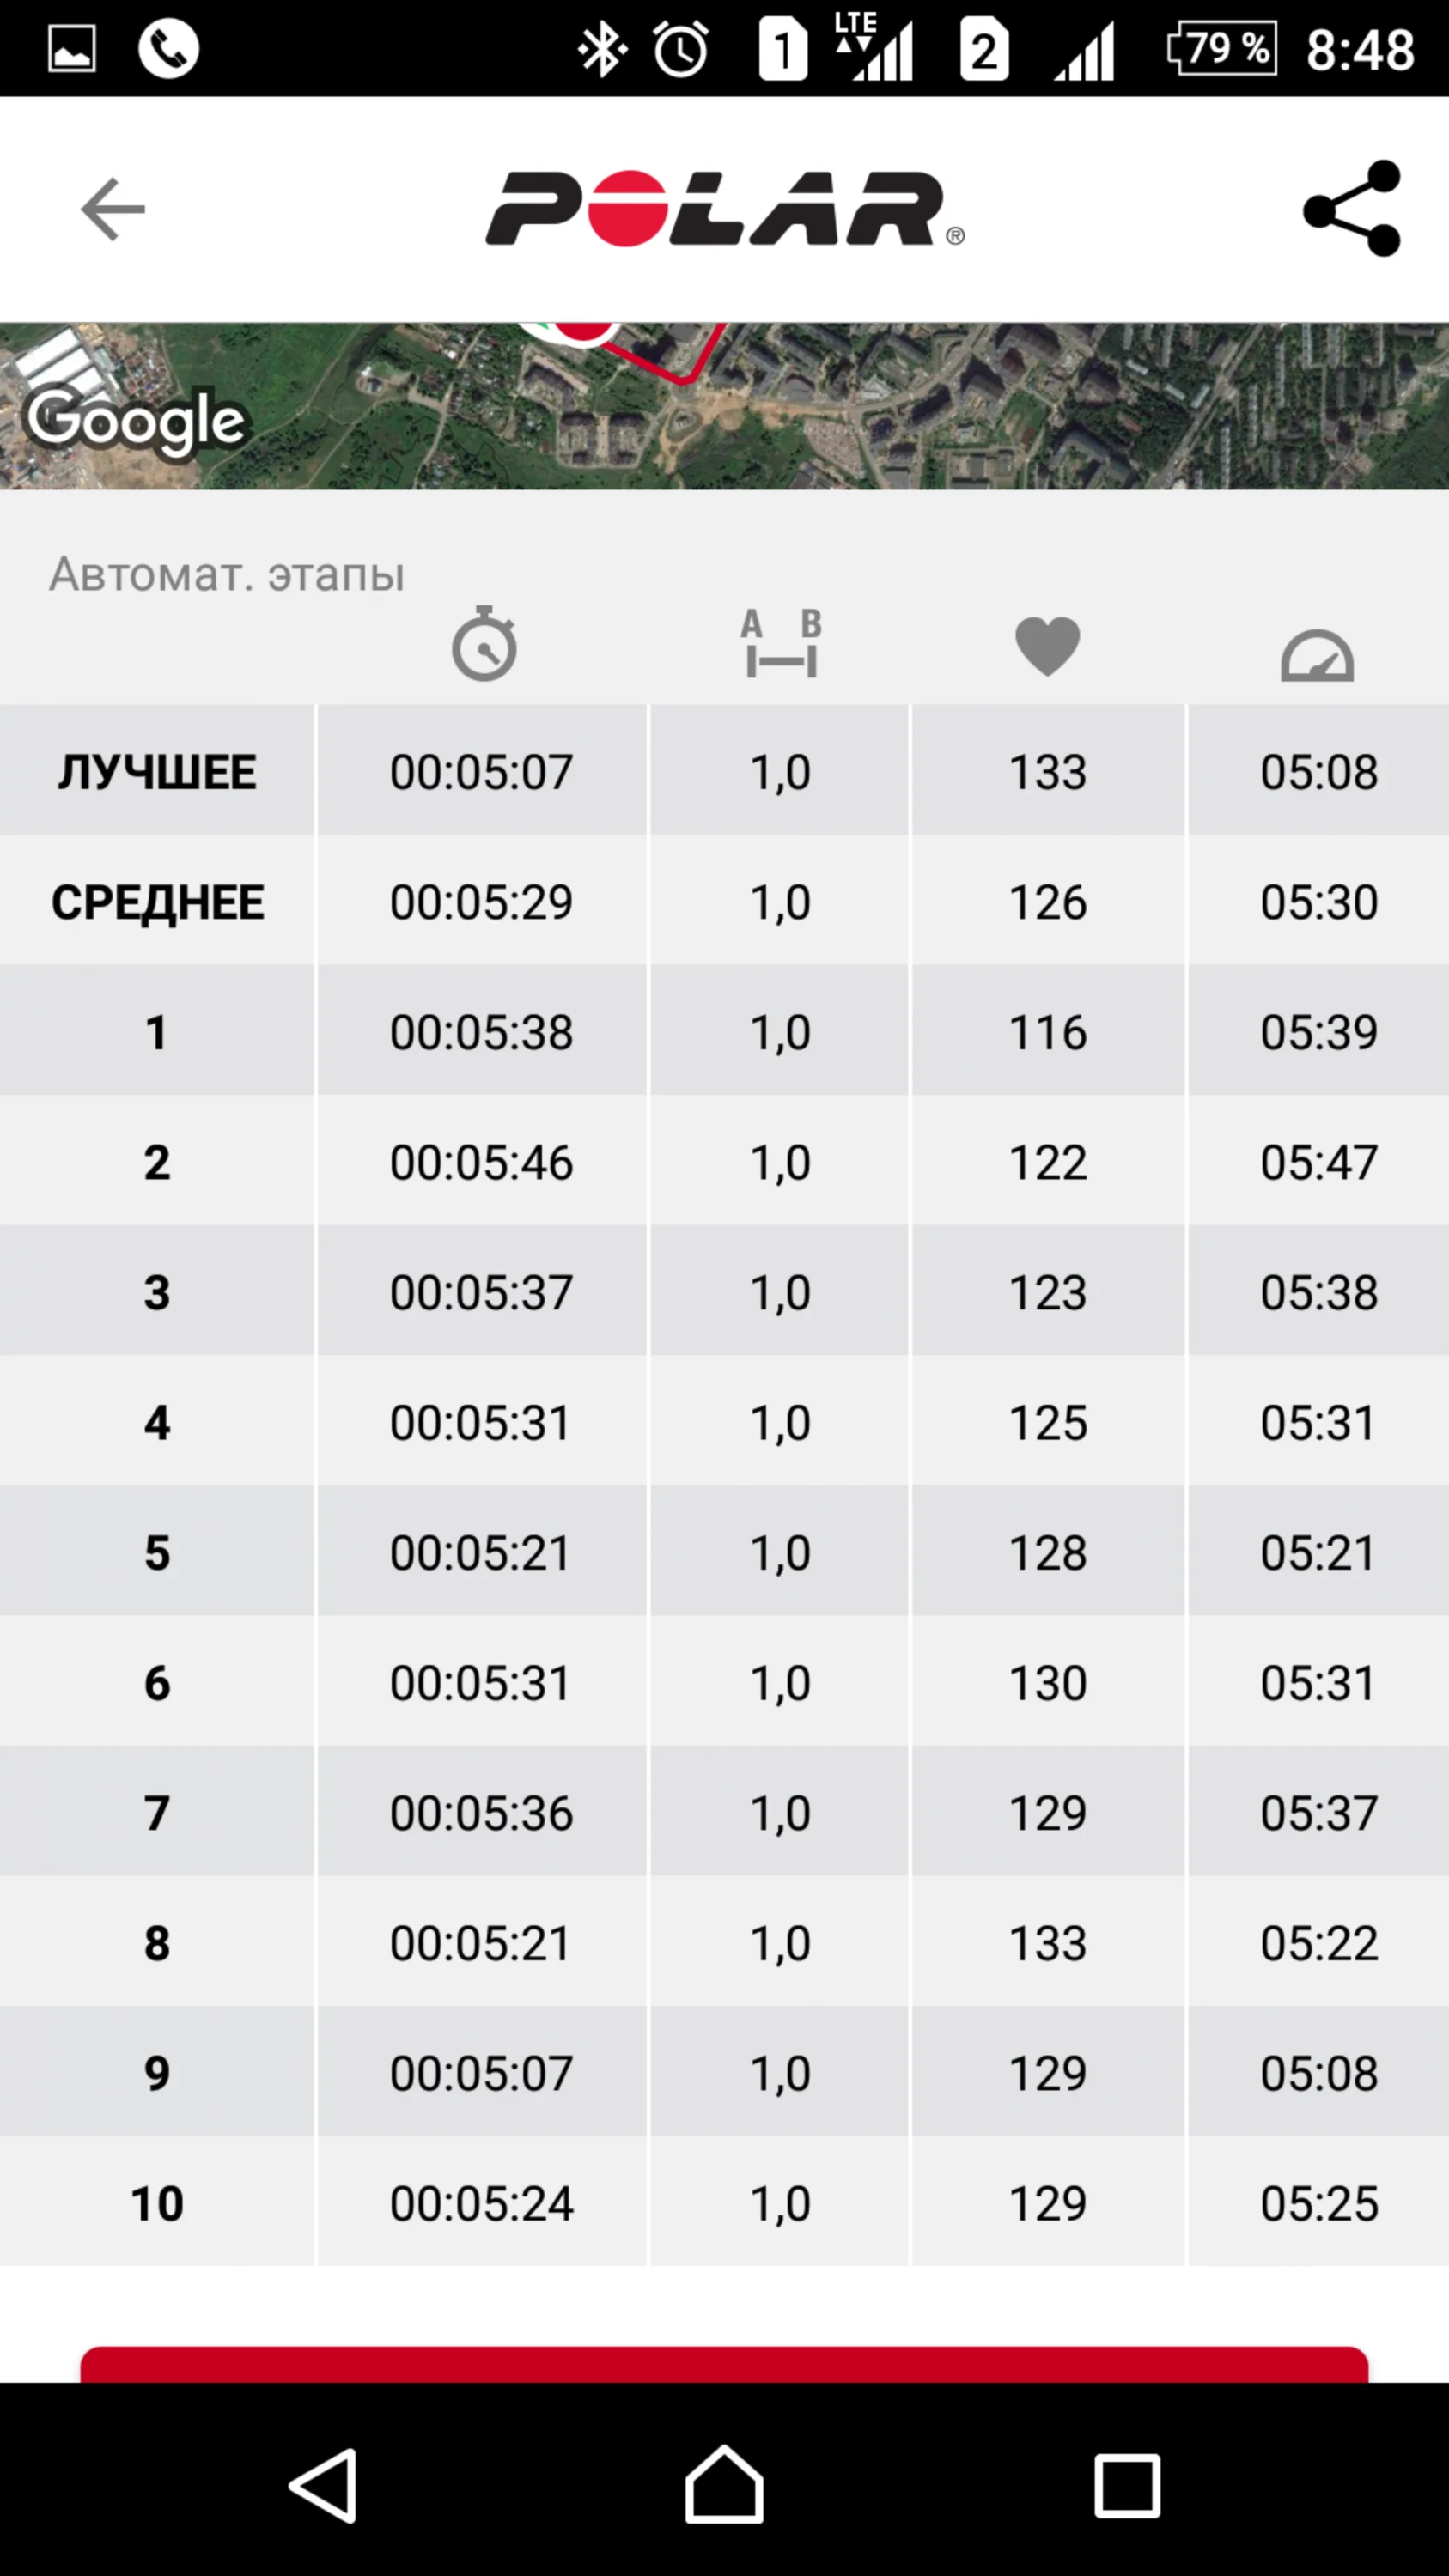
Task: Tap the stopwatch duration column icon
Action: 484,644
